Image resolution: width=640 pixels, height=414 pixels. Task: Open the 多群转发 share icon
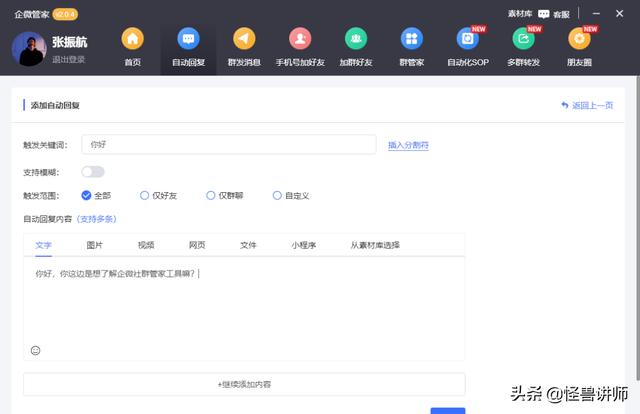tap(524, 39)
